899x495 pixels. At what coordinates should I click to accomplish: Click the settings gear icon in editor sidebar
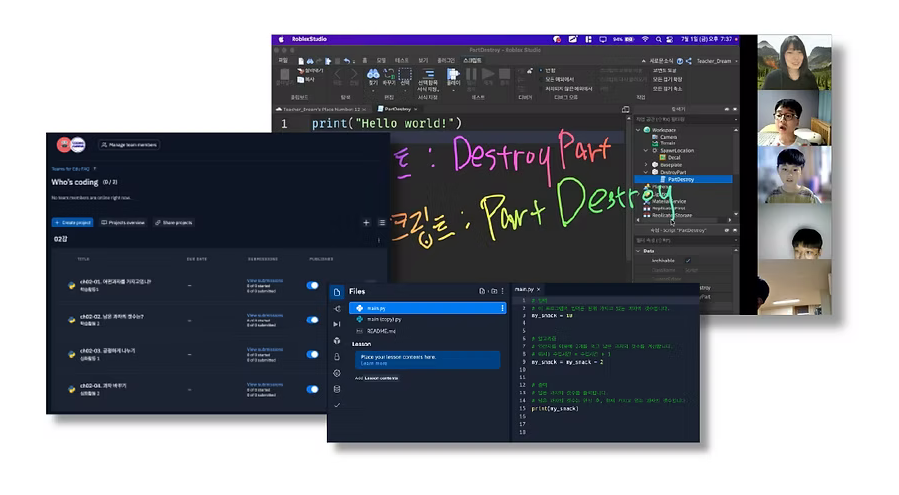coord(337,373)
